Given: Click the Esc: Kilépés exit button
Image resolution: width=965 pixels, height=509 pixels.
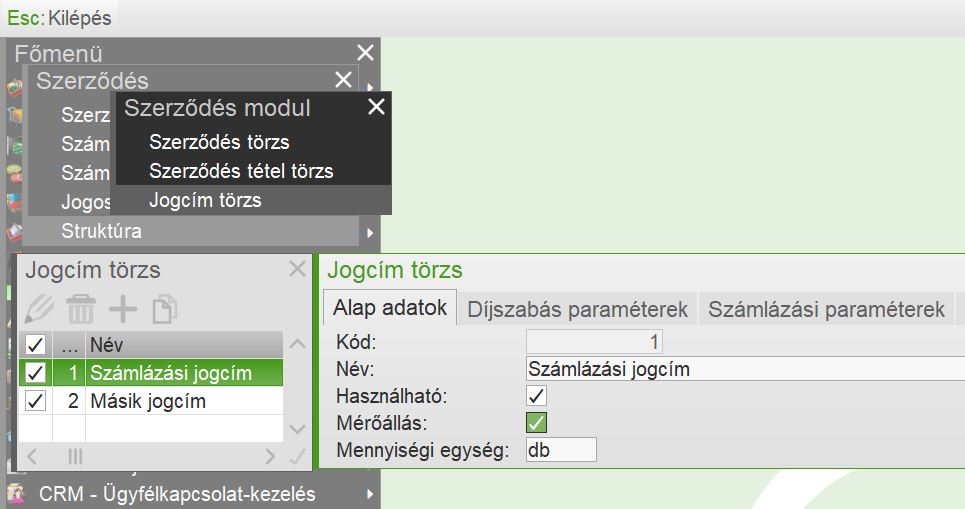Looking at the screenshot, I should point(59,18).
